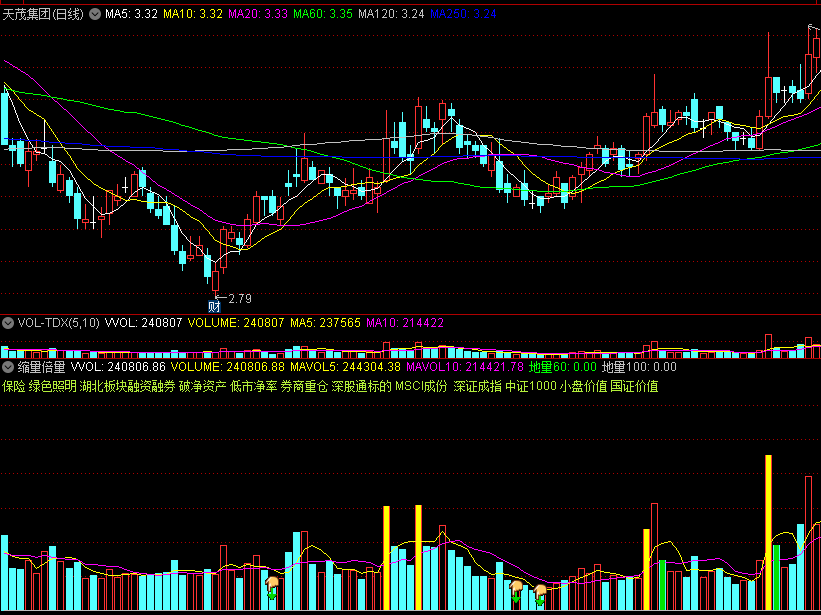Open the 融资融券 tag

click(151, 387)
